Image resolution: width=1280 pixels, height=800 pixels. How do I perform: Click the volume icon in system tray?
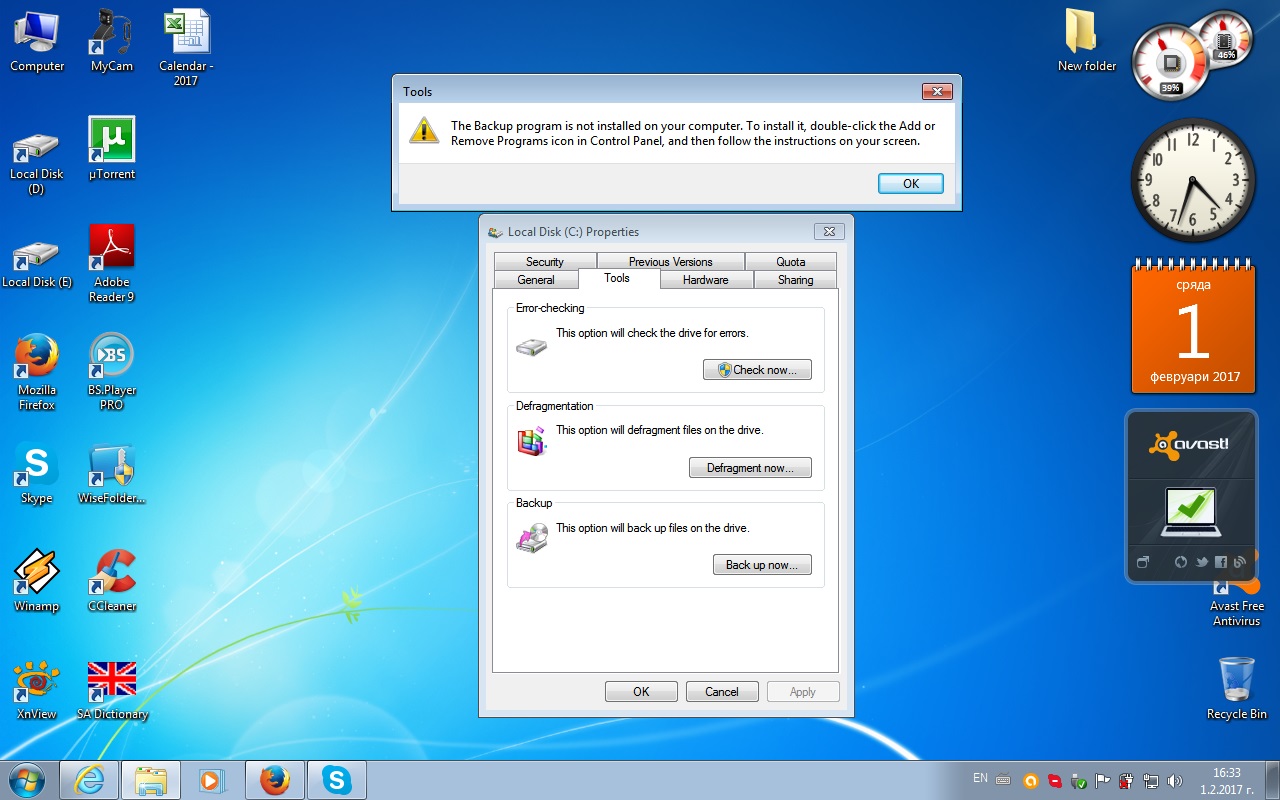1174,781
